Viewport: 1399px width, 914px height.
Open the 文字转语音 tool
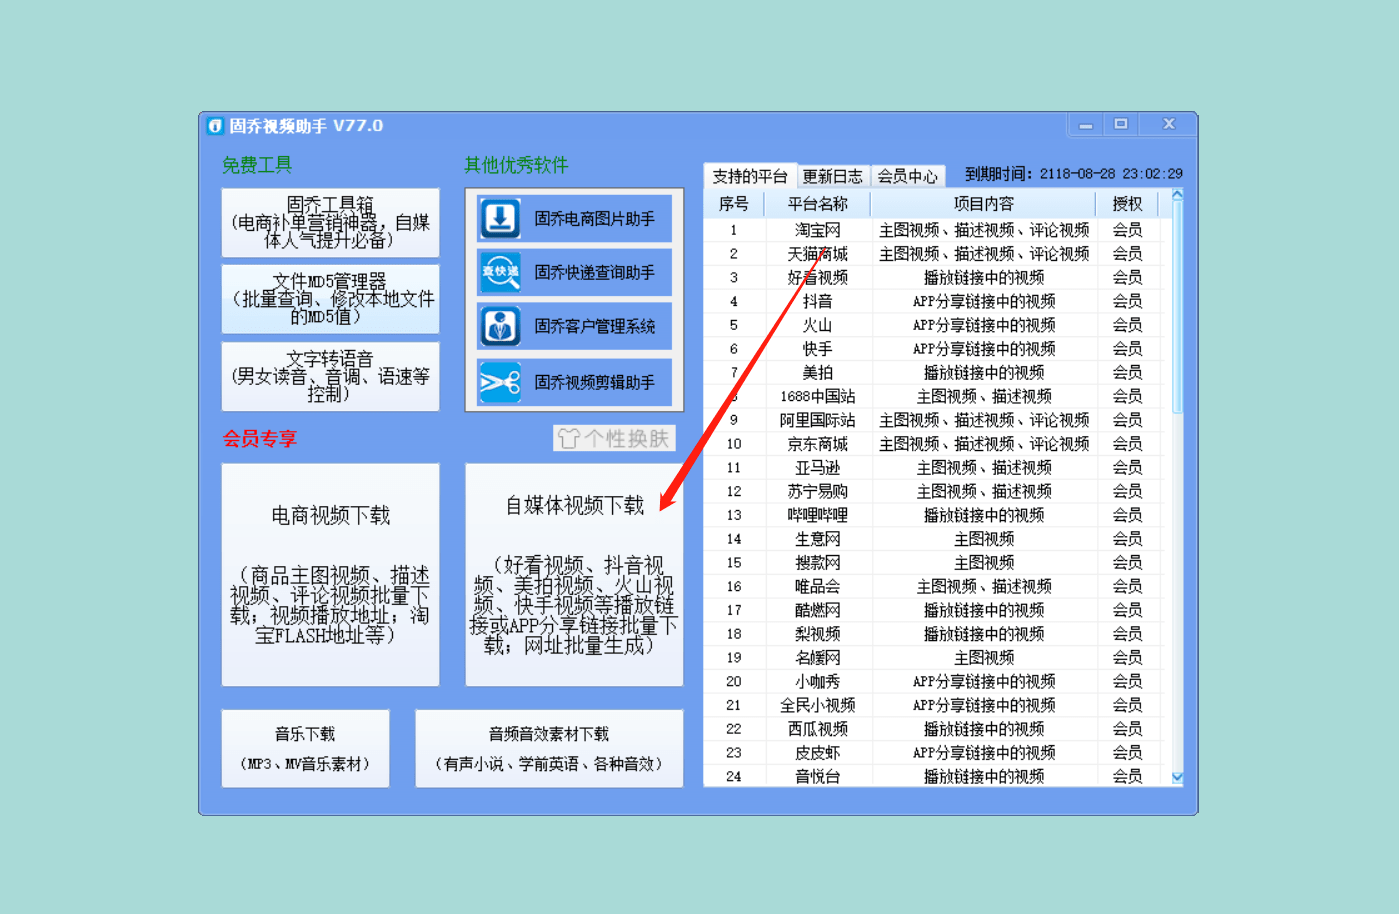click(x=330, y=376)
